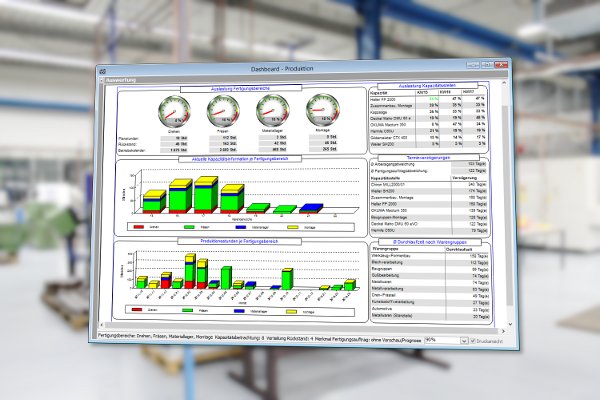This screenshot has width=600, height=400.
Task: Click the Auslastung Fertigungsbereiche panel title
Action: click(241, 88)
